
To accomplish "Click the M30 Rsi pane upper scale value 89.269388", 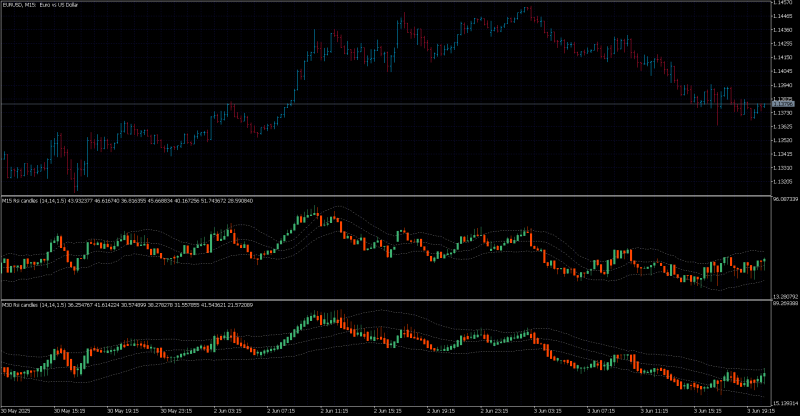I will click(785, 303).
